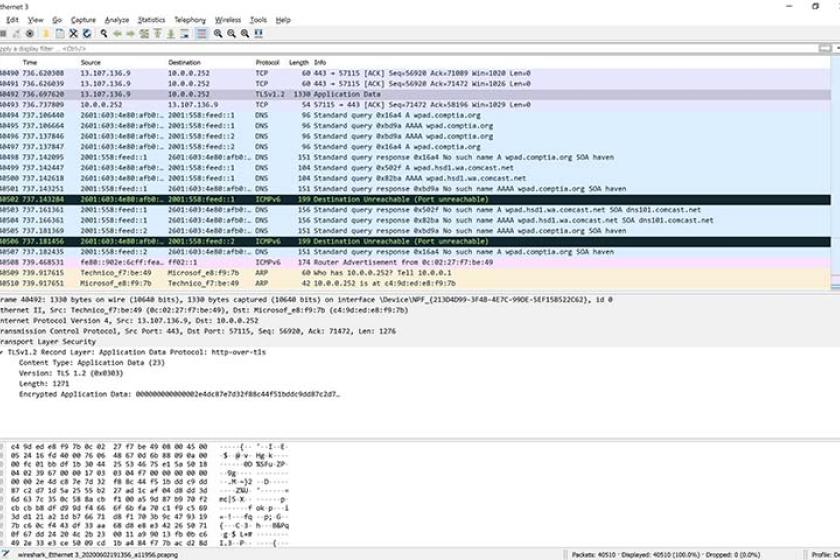Go forward in packet history arrow
Image resolution: width=840 pixels, height=560 pixels.
(x=131, y=33)
